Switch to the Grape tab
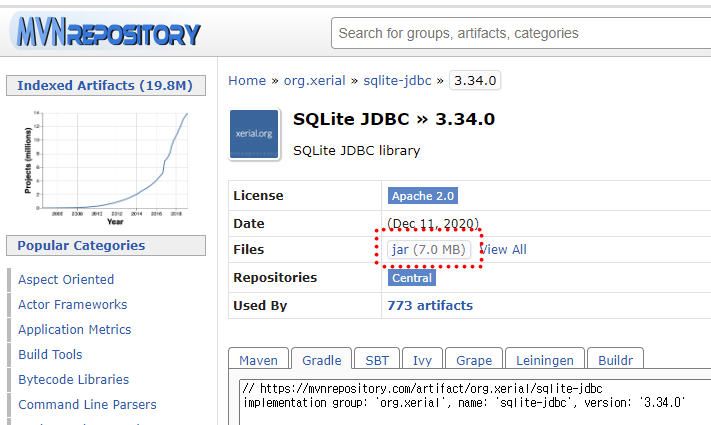This screenshot has height=425, width=711. coord(474,360)
